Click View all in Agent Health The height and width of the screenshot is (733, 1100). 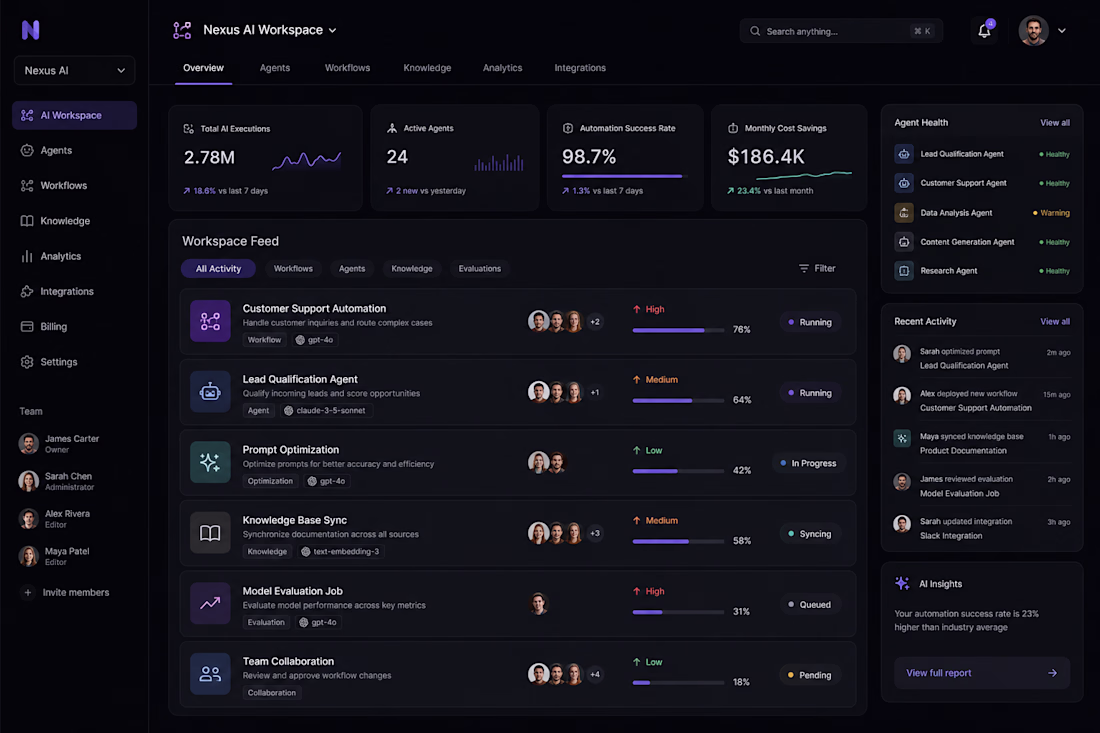[1054, 123]
